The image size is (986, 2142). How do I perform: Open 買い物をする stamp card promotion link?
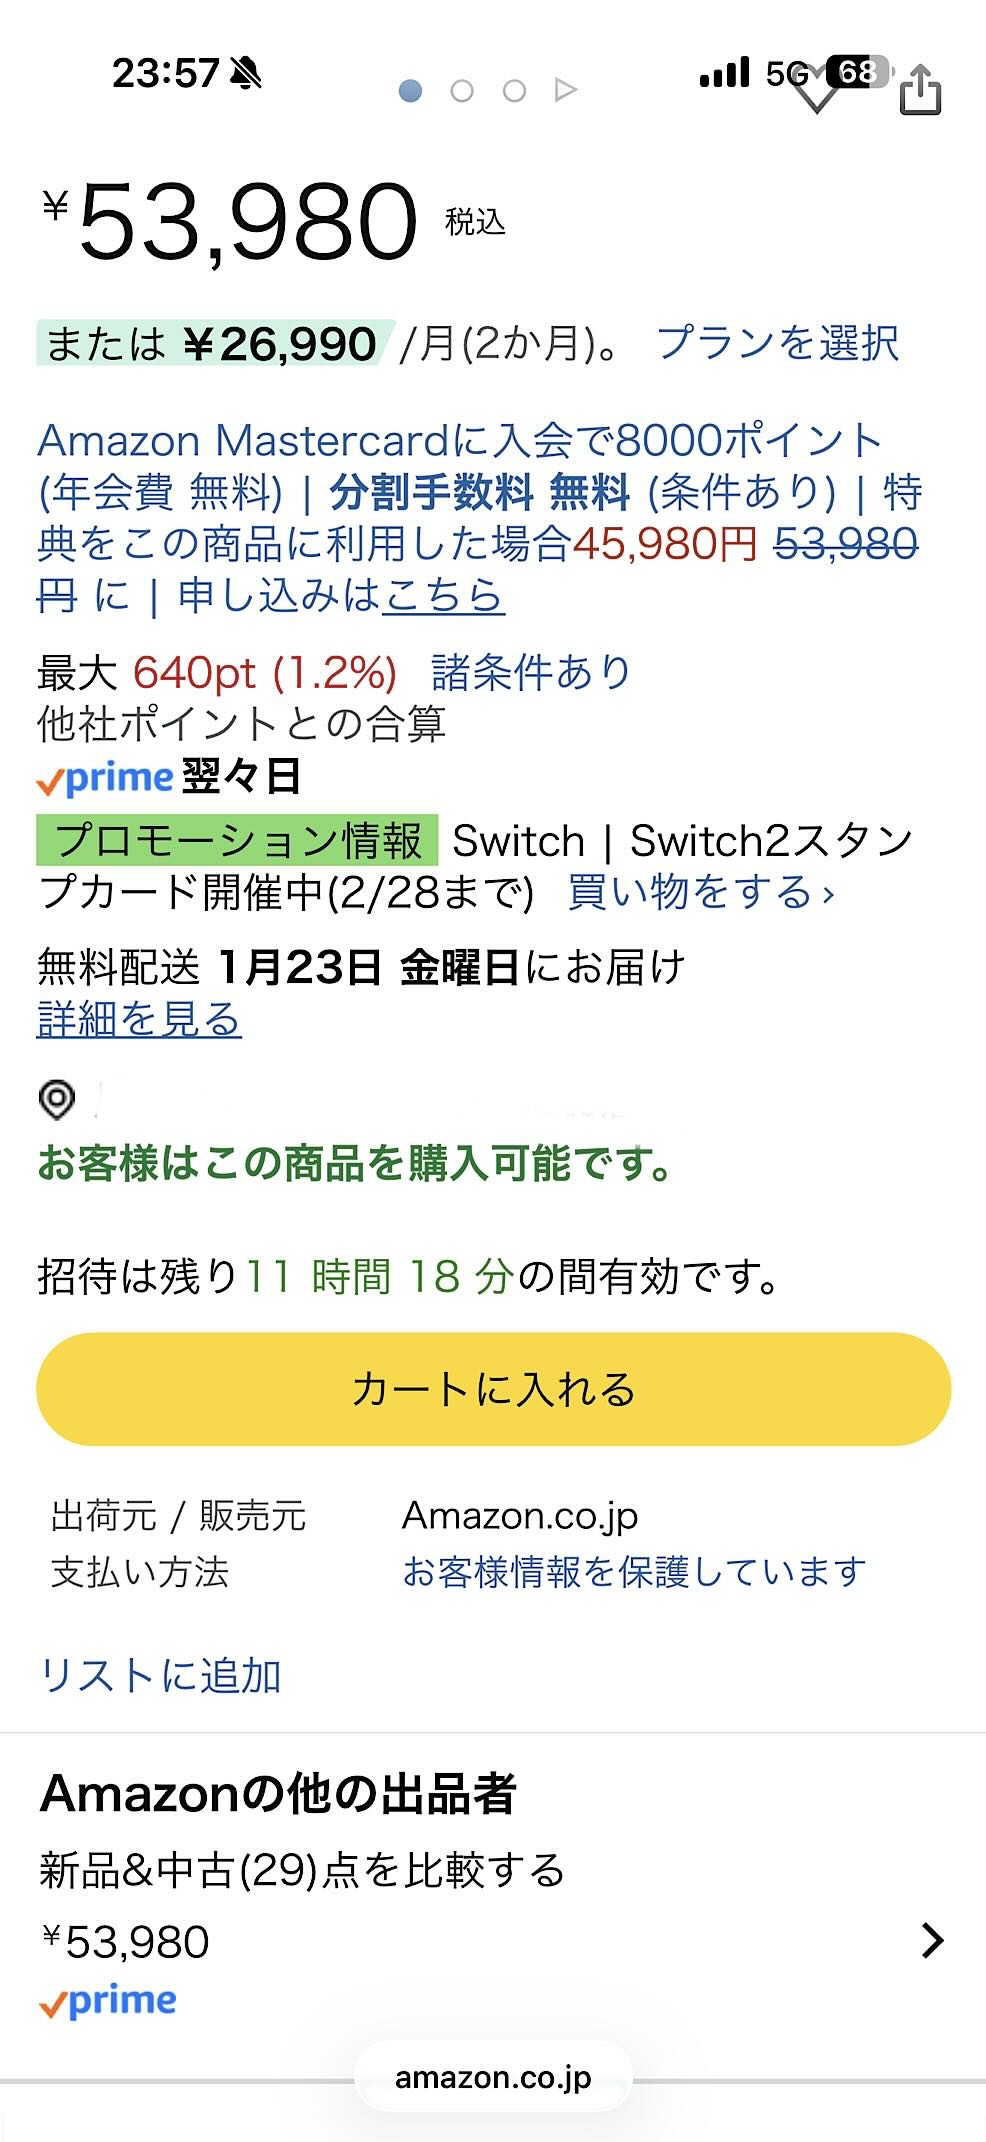pyautogui.click(x=700, y=892)
